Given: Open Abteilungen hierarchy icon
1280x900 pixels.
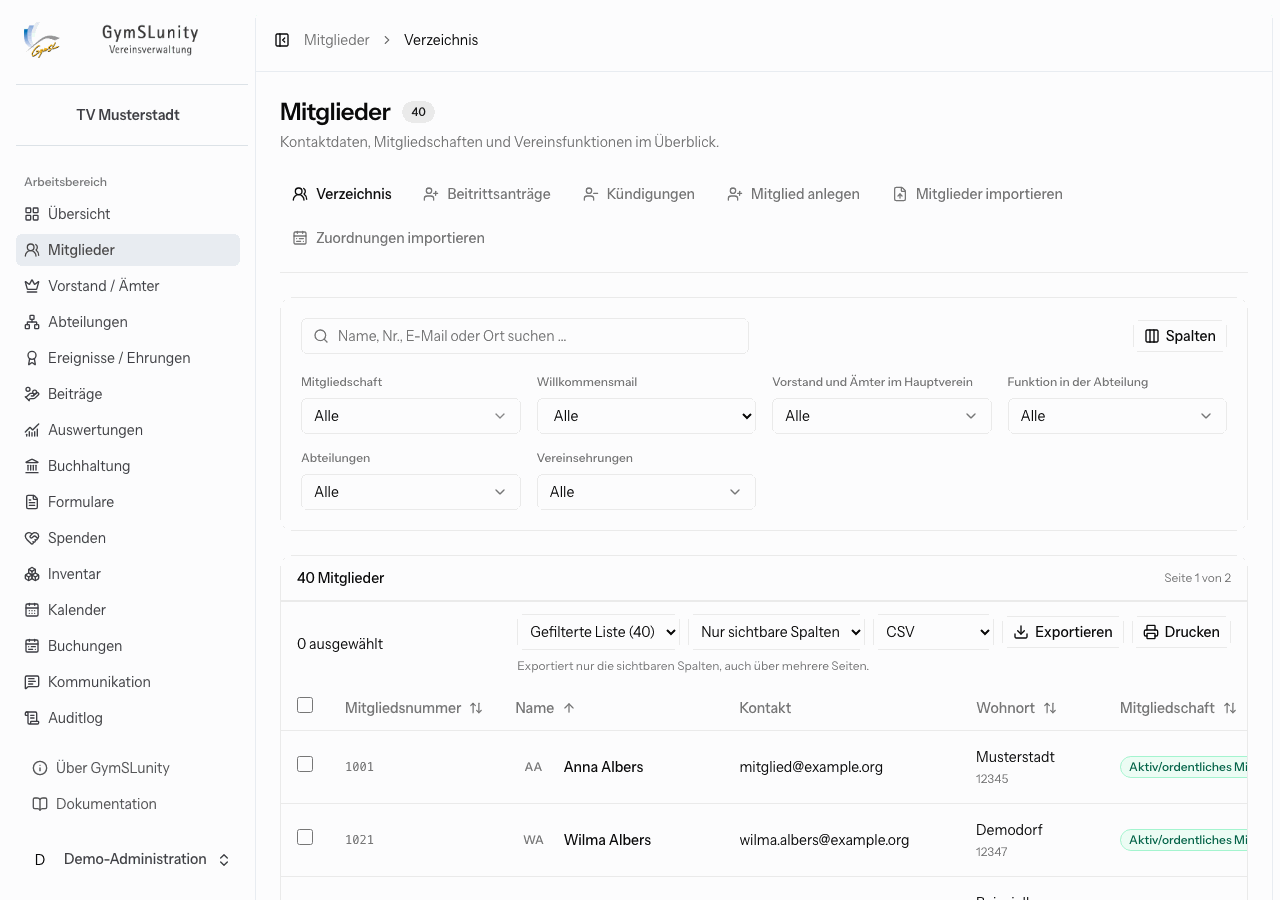Looking at the screenshot, I should pos(32,322).
